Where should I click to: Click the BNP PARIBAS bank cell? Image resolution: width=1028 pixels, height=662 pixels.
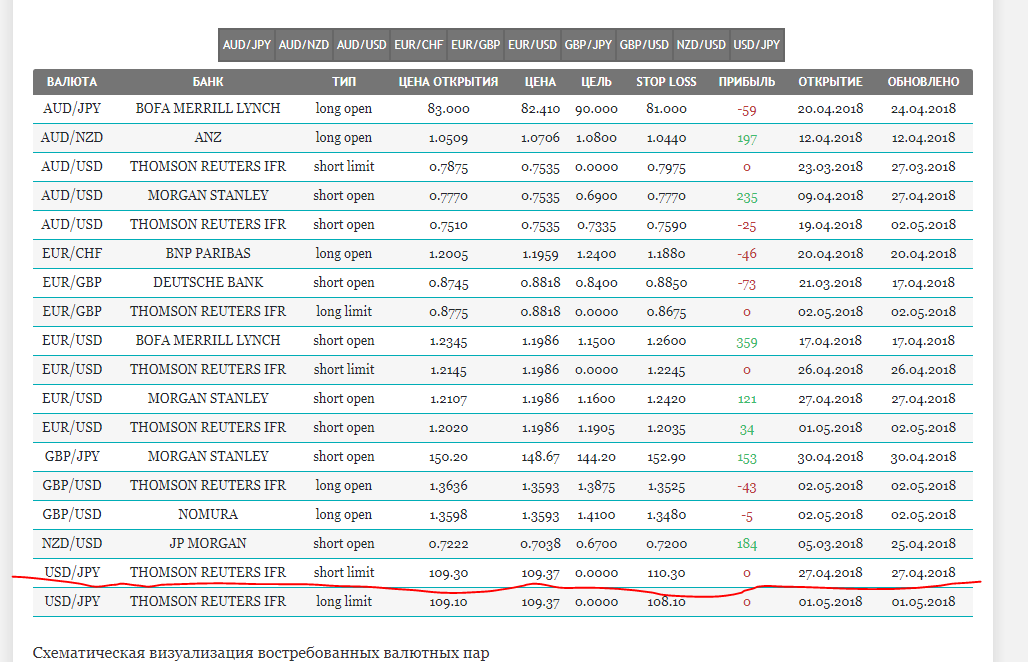208,254
